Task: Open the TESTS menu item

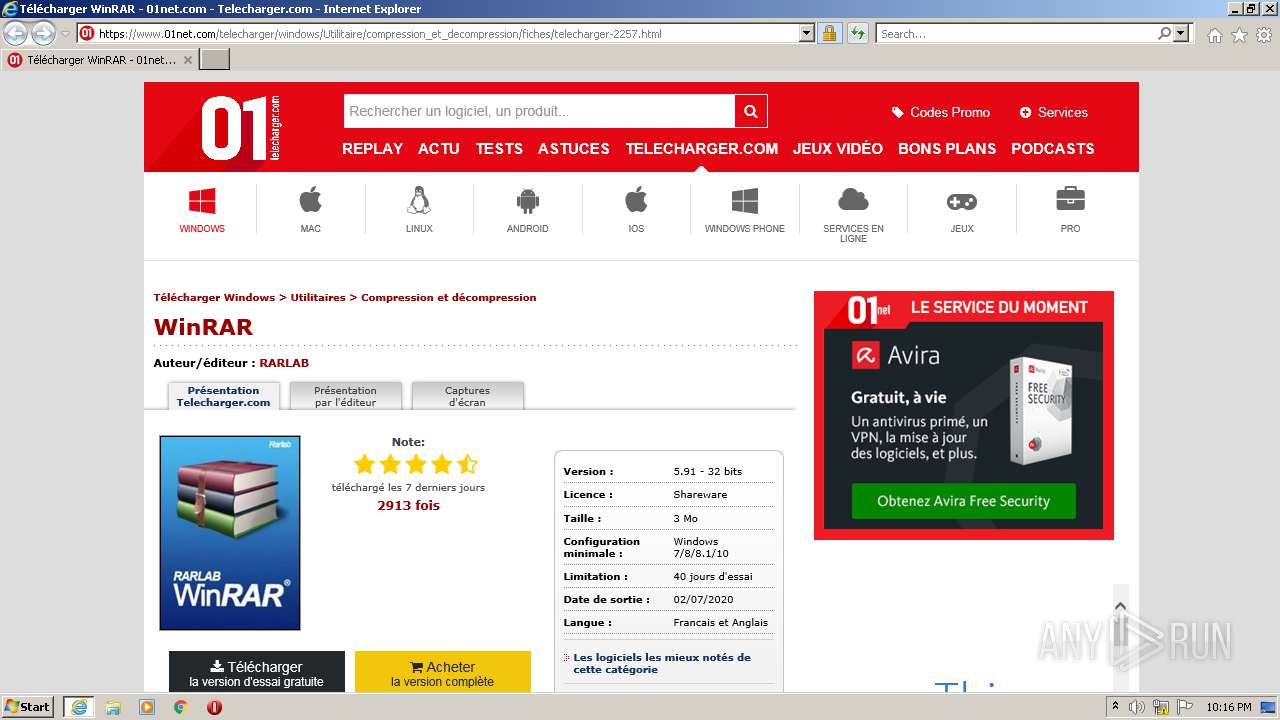Action: [499, 149]
